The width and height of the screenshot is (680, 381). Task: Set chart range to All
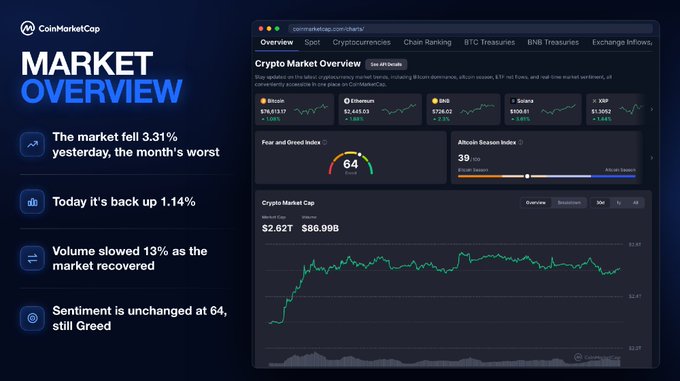point(635,203)
